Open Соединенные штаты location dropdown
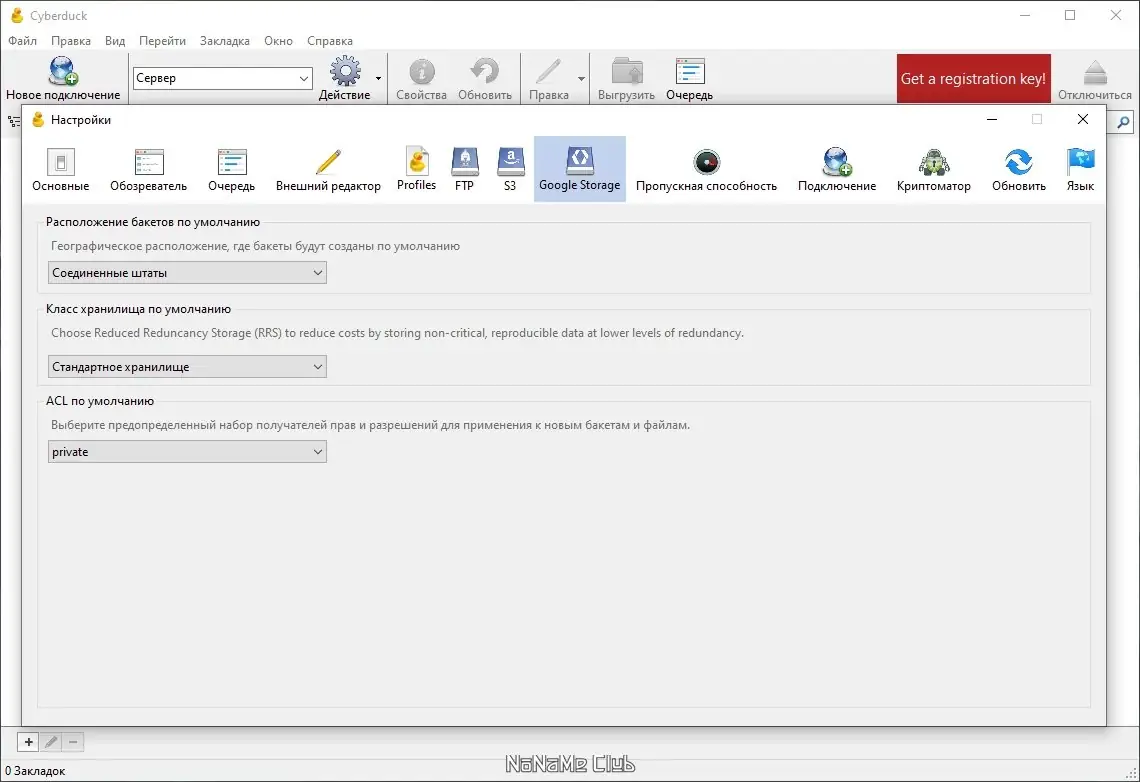 pyautogui.click(x=188, y=273)
